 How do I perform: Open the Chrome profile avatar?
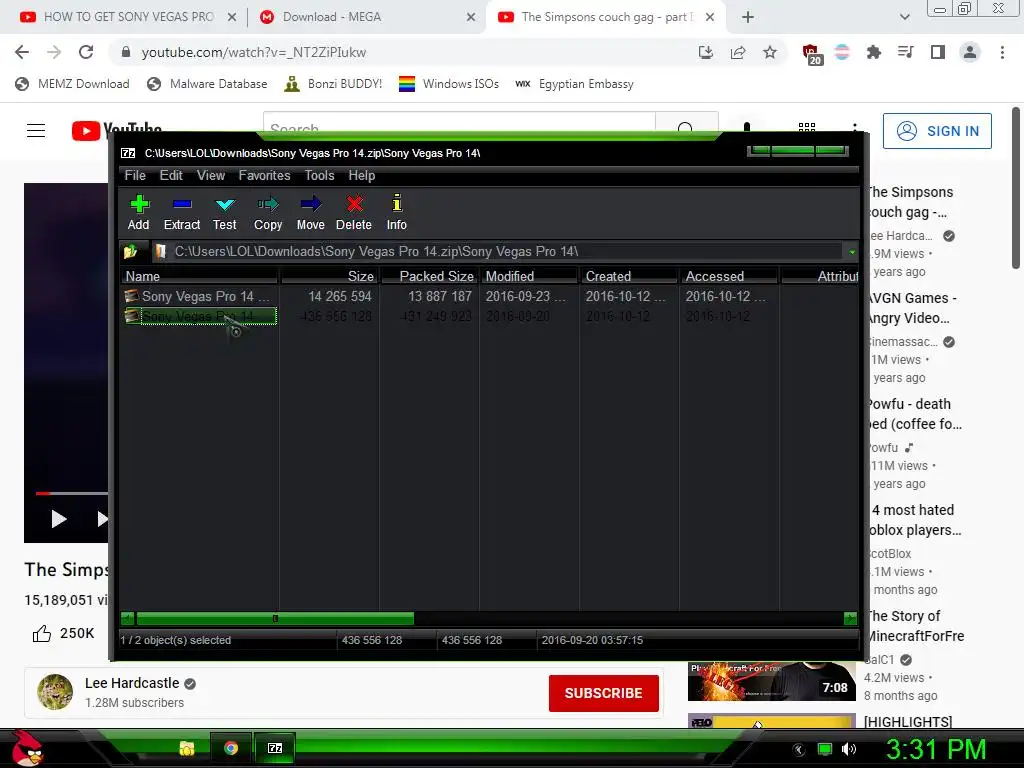[x=970, y=52]
